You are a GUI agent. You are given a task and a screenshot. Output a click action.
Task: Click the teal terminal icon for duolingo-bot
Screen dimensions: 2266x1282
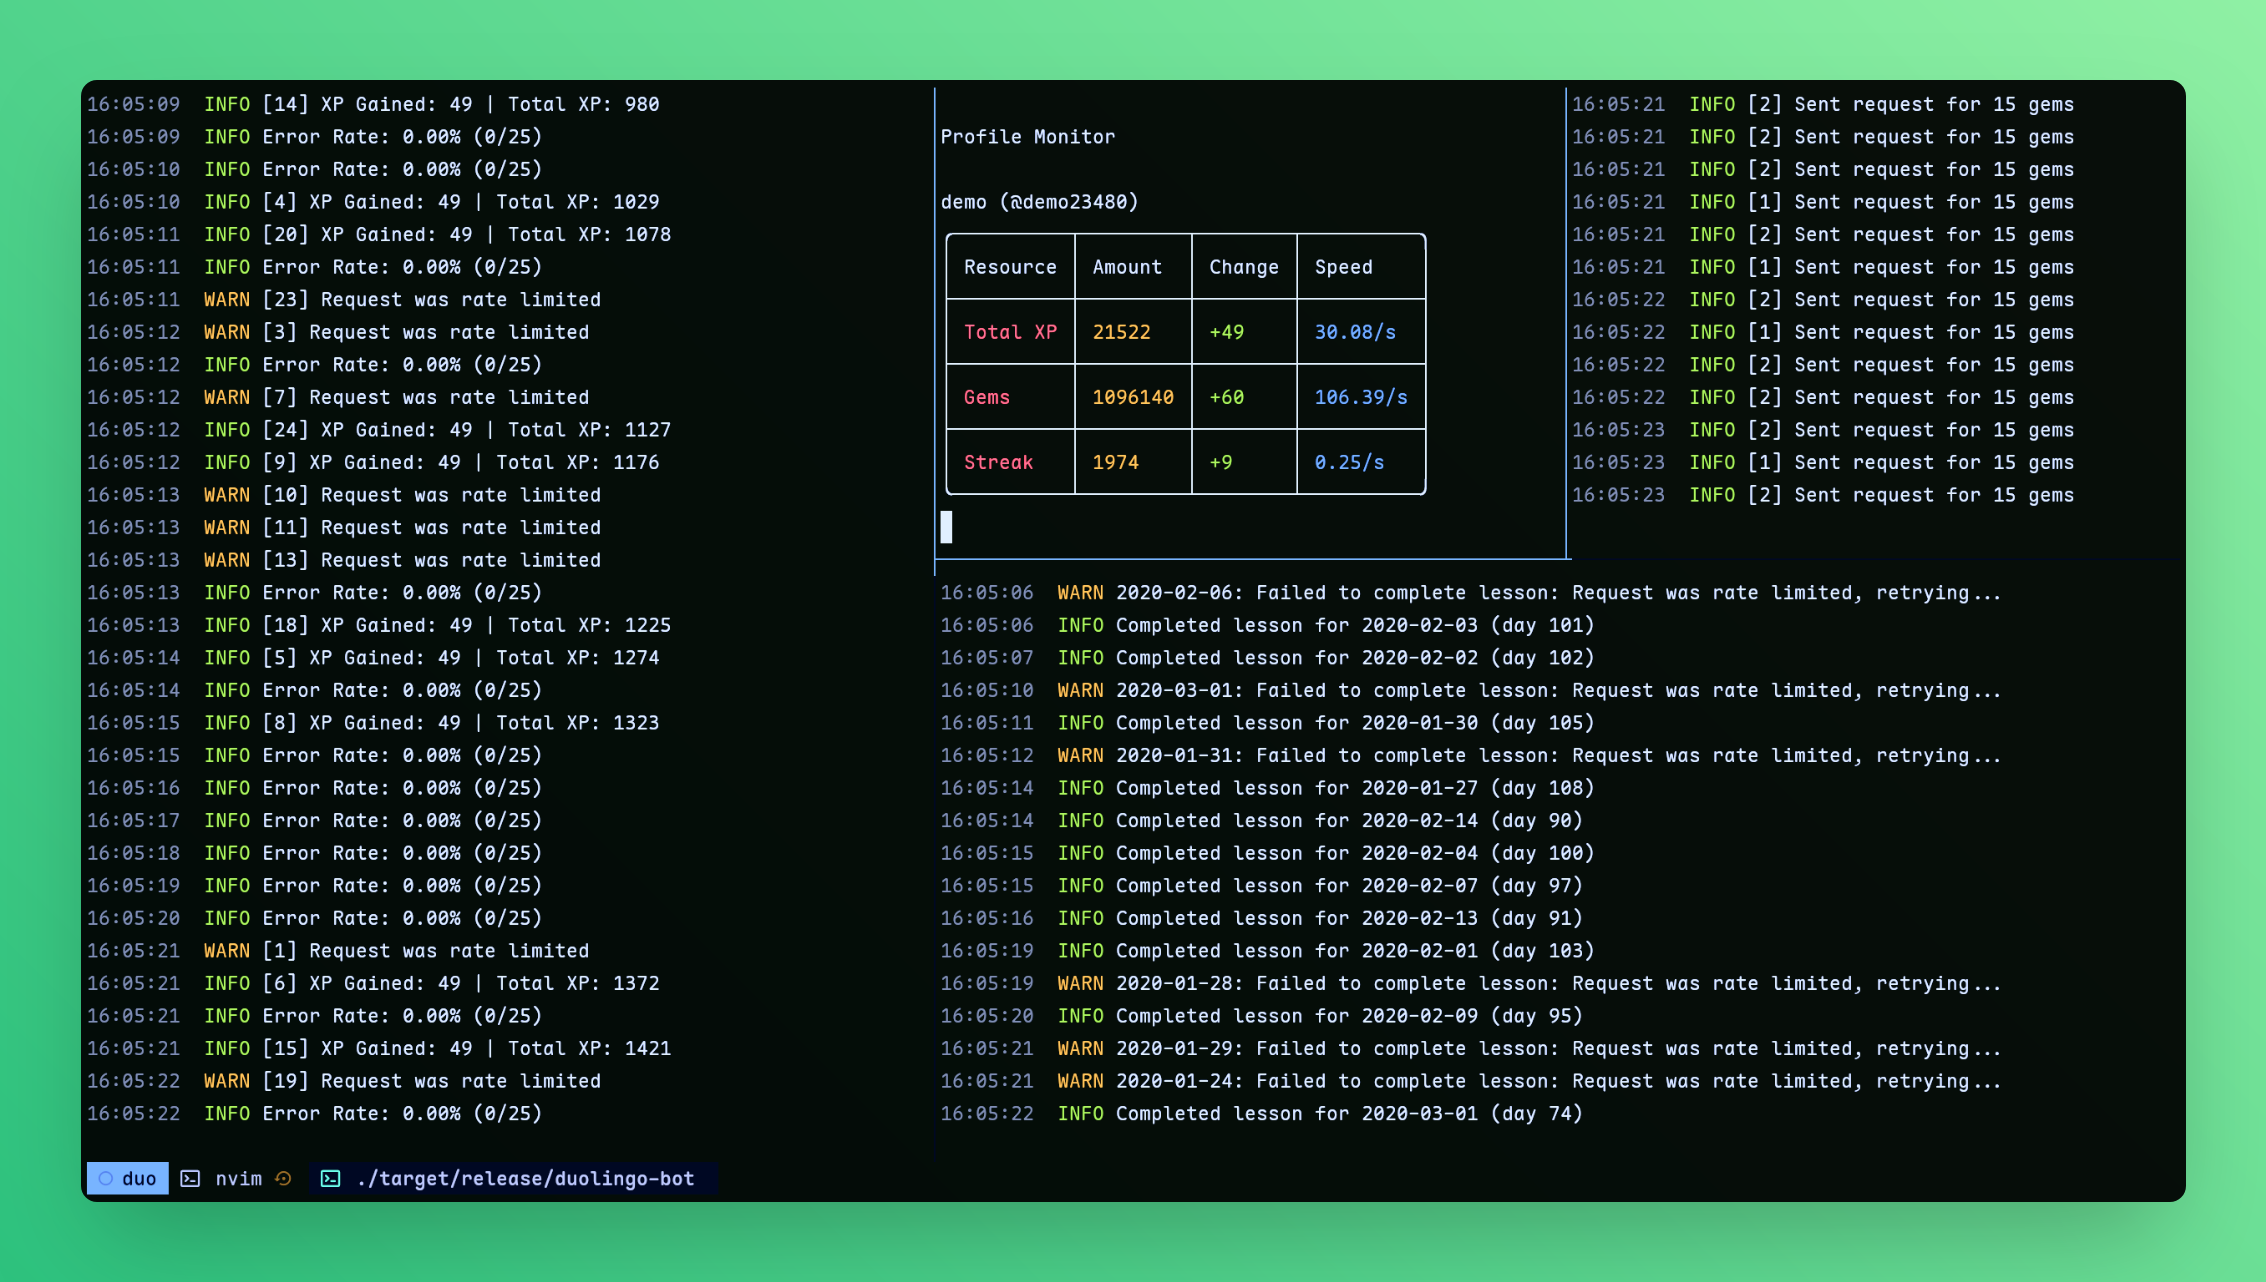330,1178
